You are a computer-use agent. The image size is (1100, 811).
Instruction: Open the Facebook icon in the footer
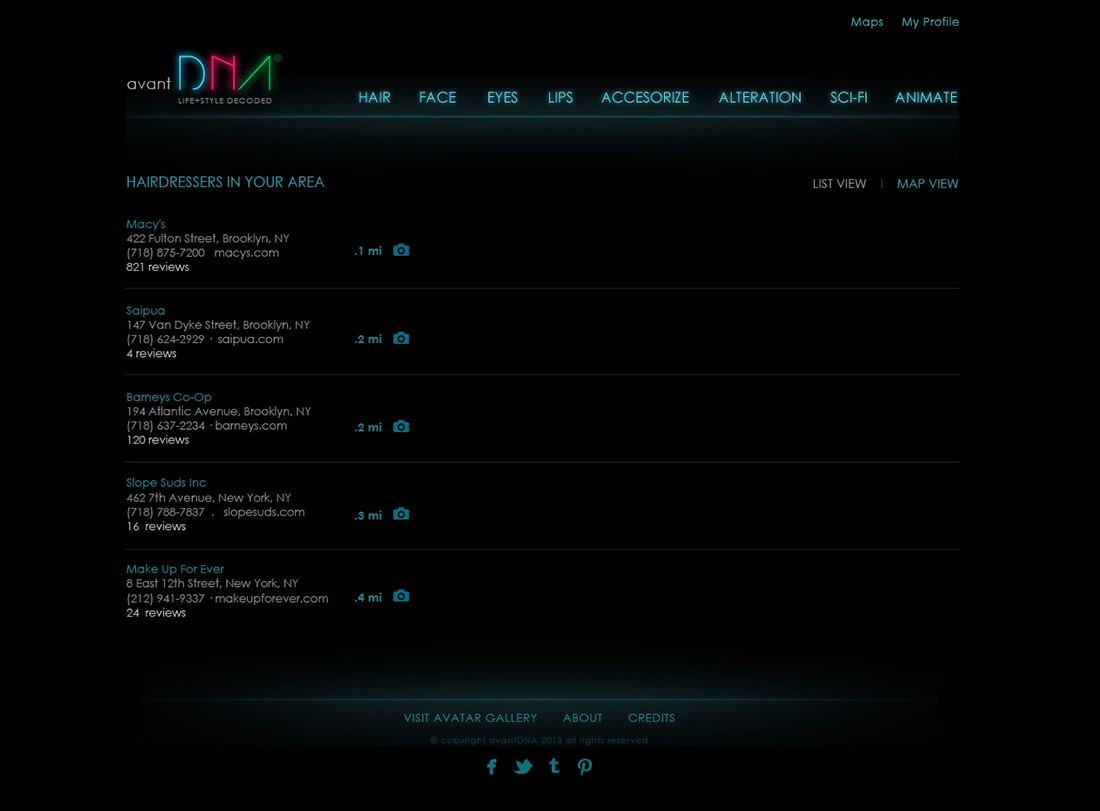[x=492, y=766]
